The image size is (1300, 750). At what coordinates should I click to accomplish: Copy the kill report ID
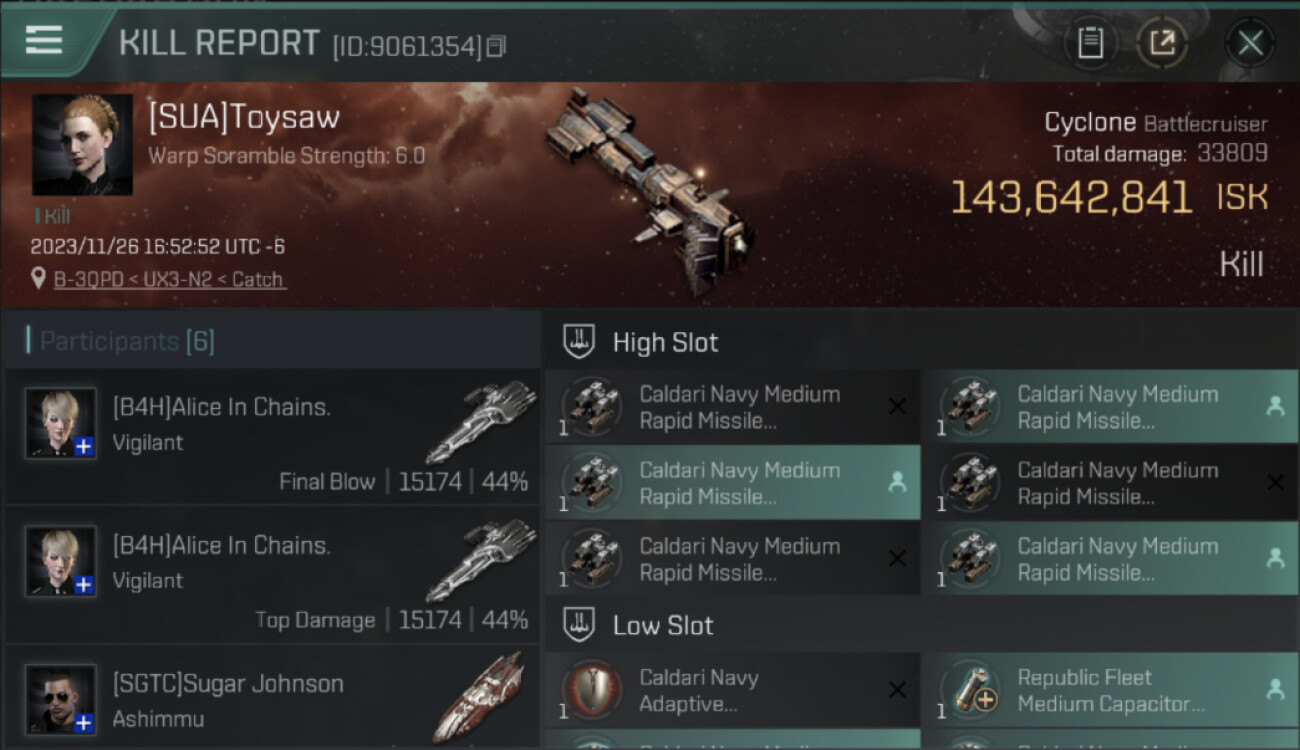coord(497,46)
